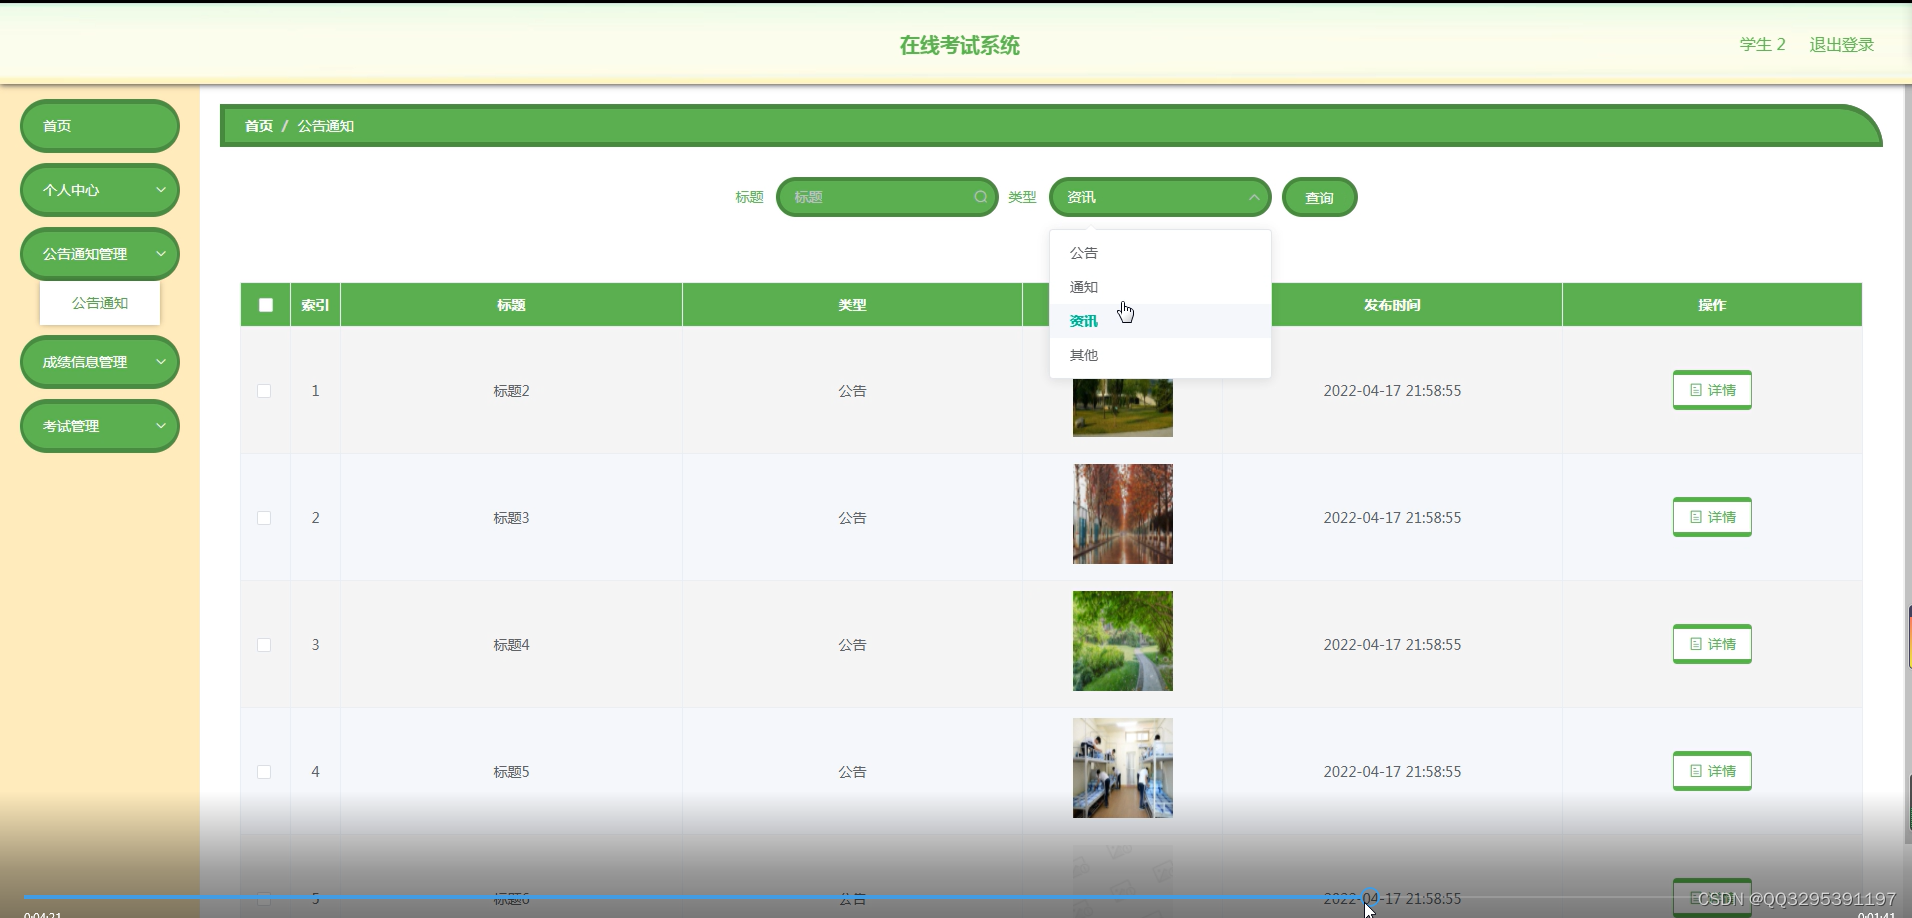Collapse the type dropdown via its arrow
The width and height of the screenshot is (1912, 918).
[x=1253, y=198]
